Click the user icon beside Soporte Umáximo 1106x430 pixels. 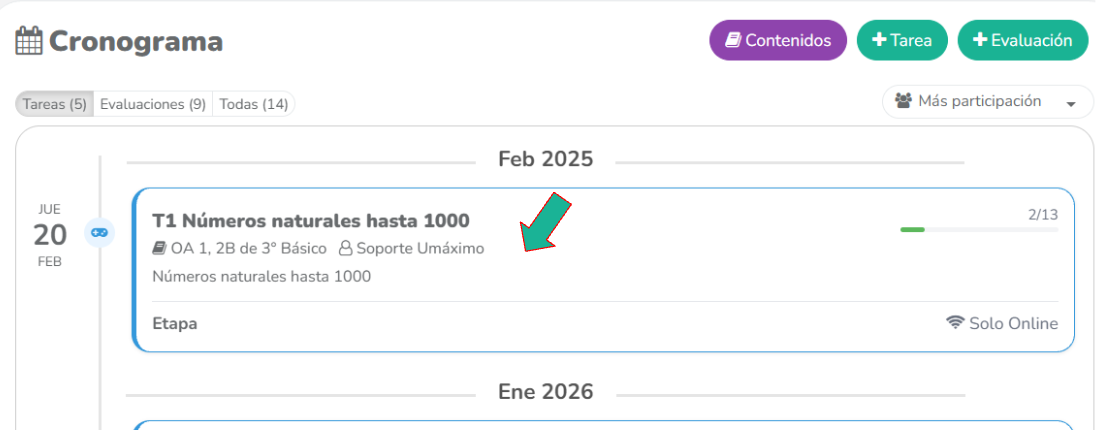(346, 248)
